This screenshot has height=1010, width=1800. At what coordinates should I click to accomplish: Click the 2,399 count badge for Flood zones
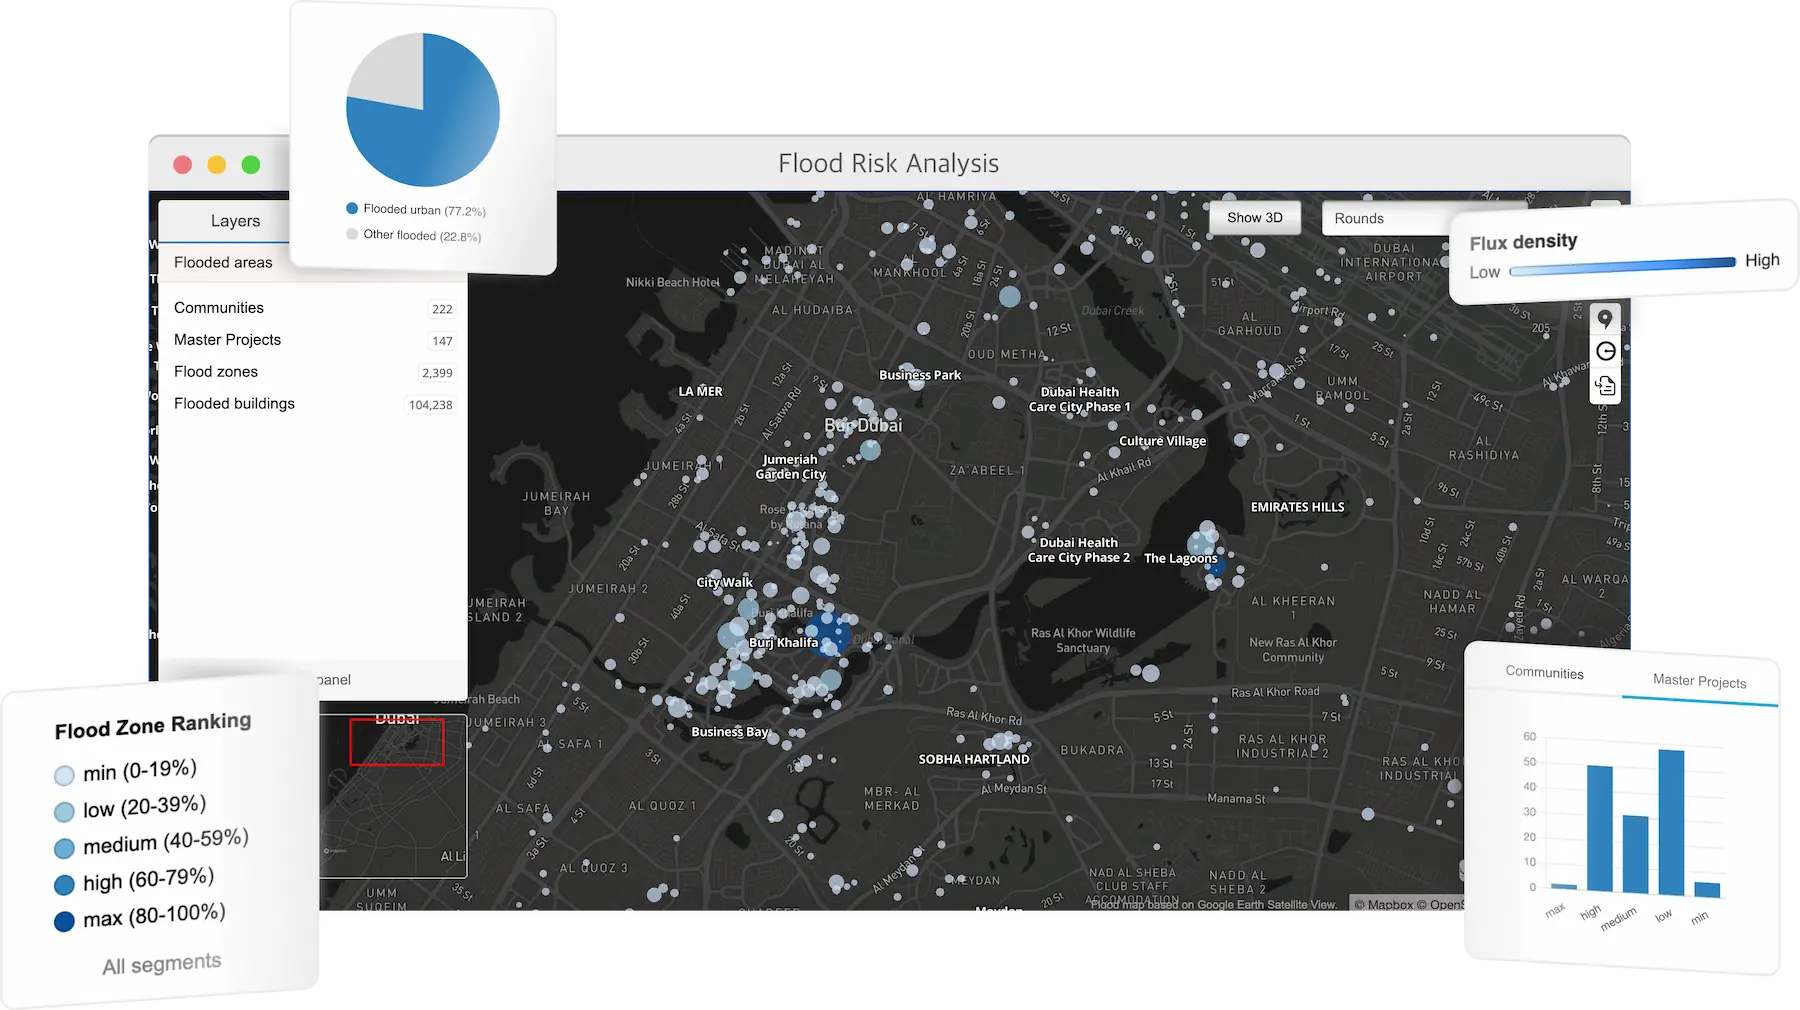point(437,373)
